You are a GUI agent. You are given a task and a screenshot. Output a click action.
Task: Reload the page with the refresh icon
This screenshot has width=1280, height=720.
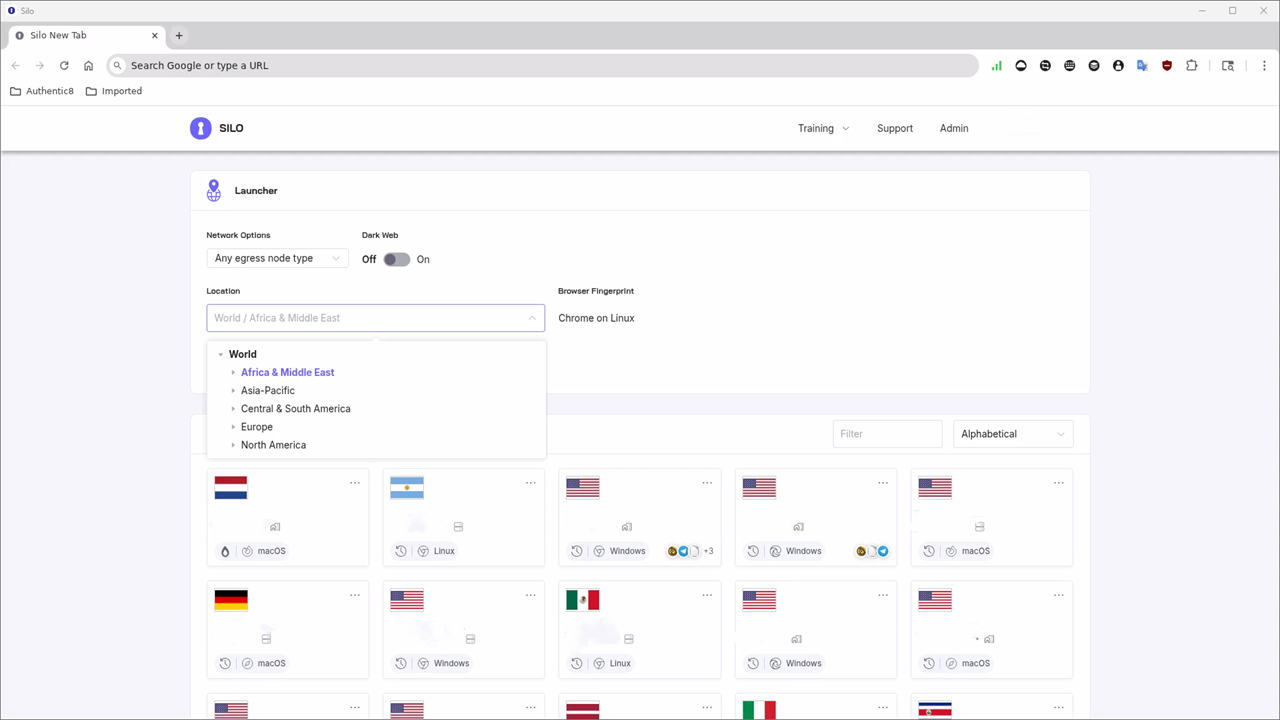pos(64,65)
